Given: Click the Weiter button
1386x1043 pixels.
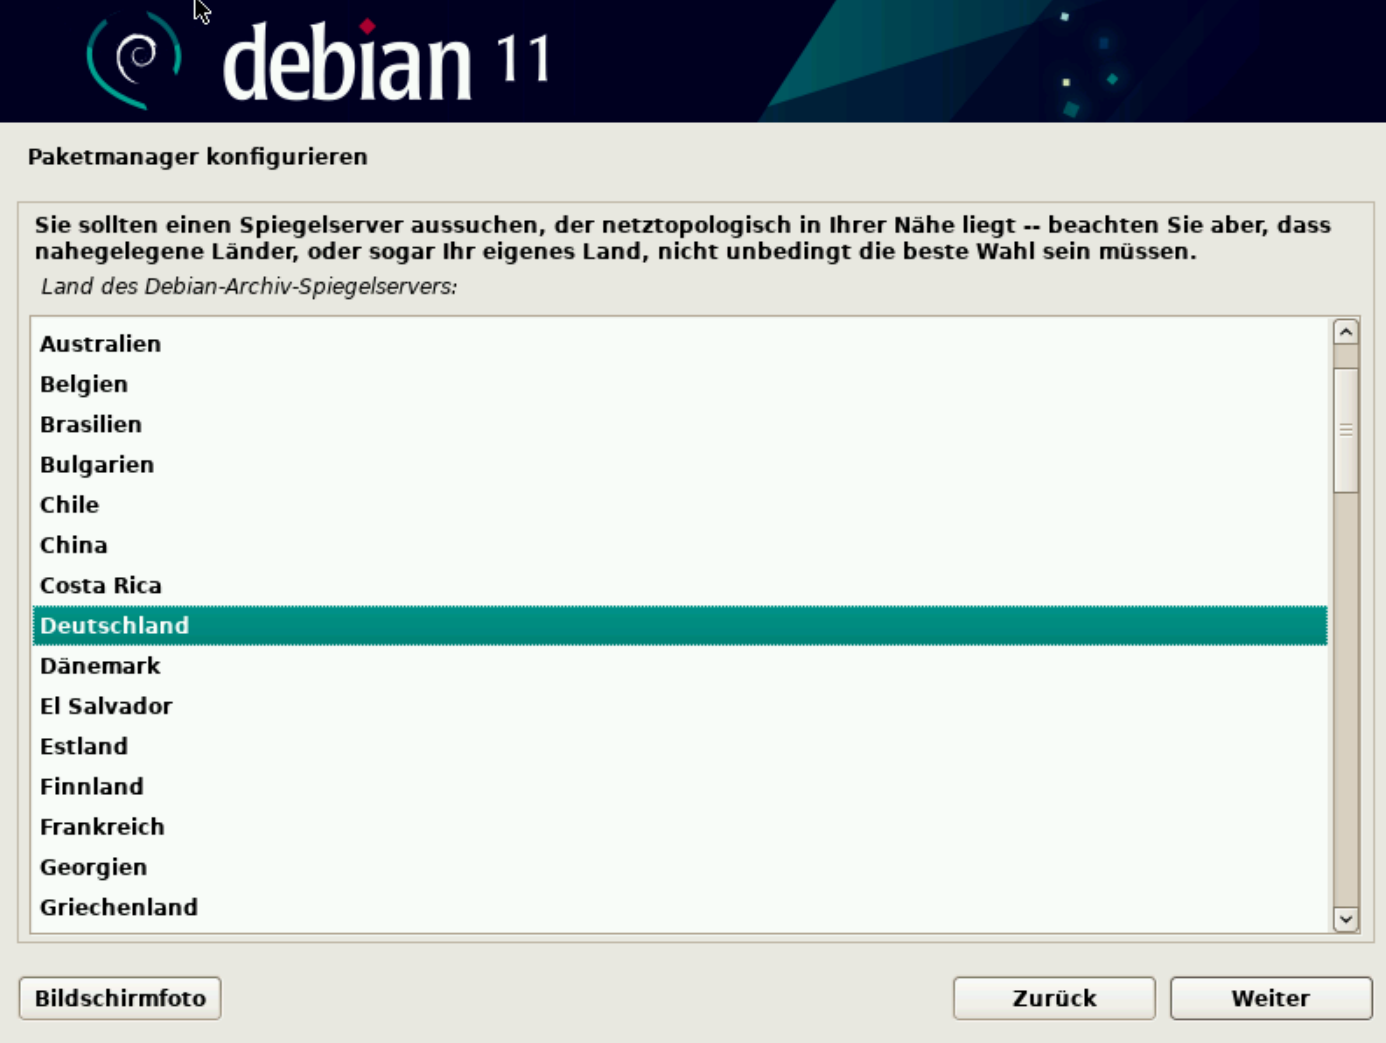Looking at the screenshot, I should pyautogui.click(x=1271, y=998).
